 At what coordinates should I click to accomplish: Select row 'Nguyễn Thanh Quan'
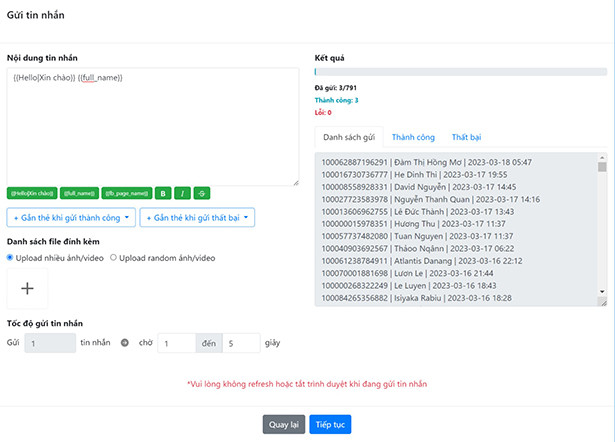(x=431, y=199)
